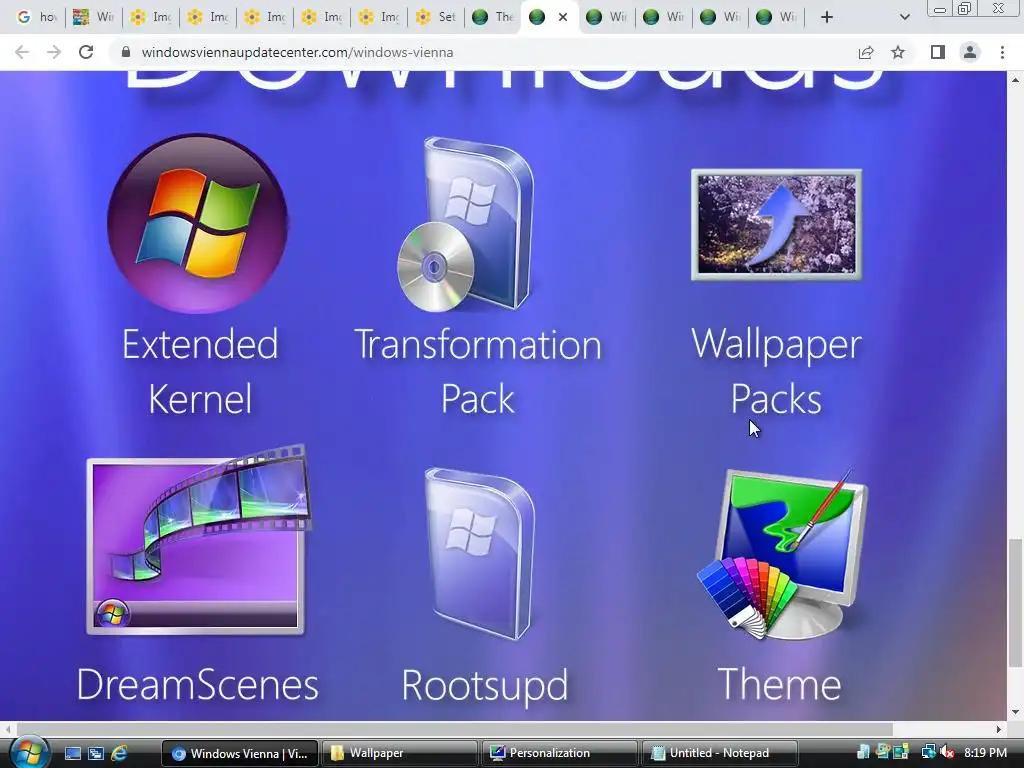
Task: Open a new browser tab
Action: (827, 17)
